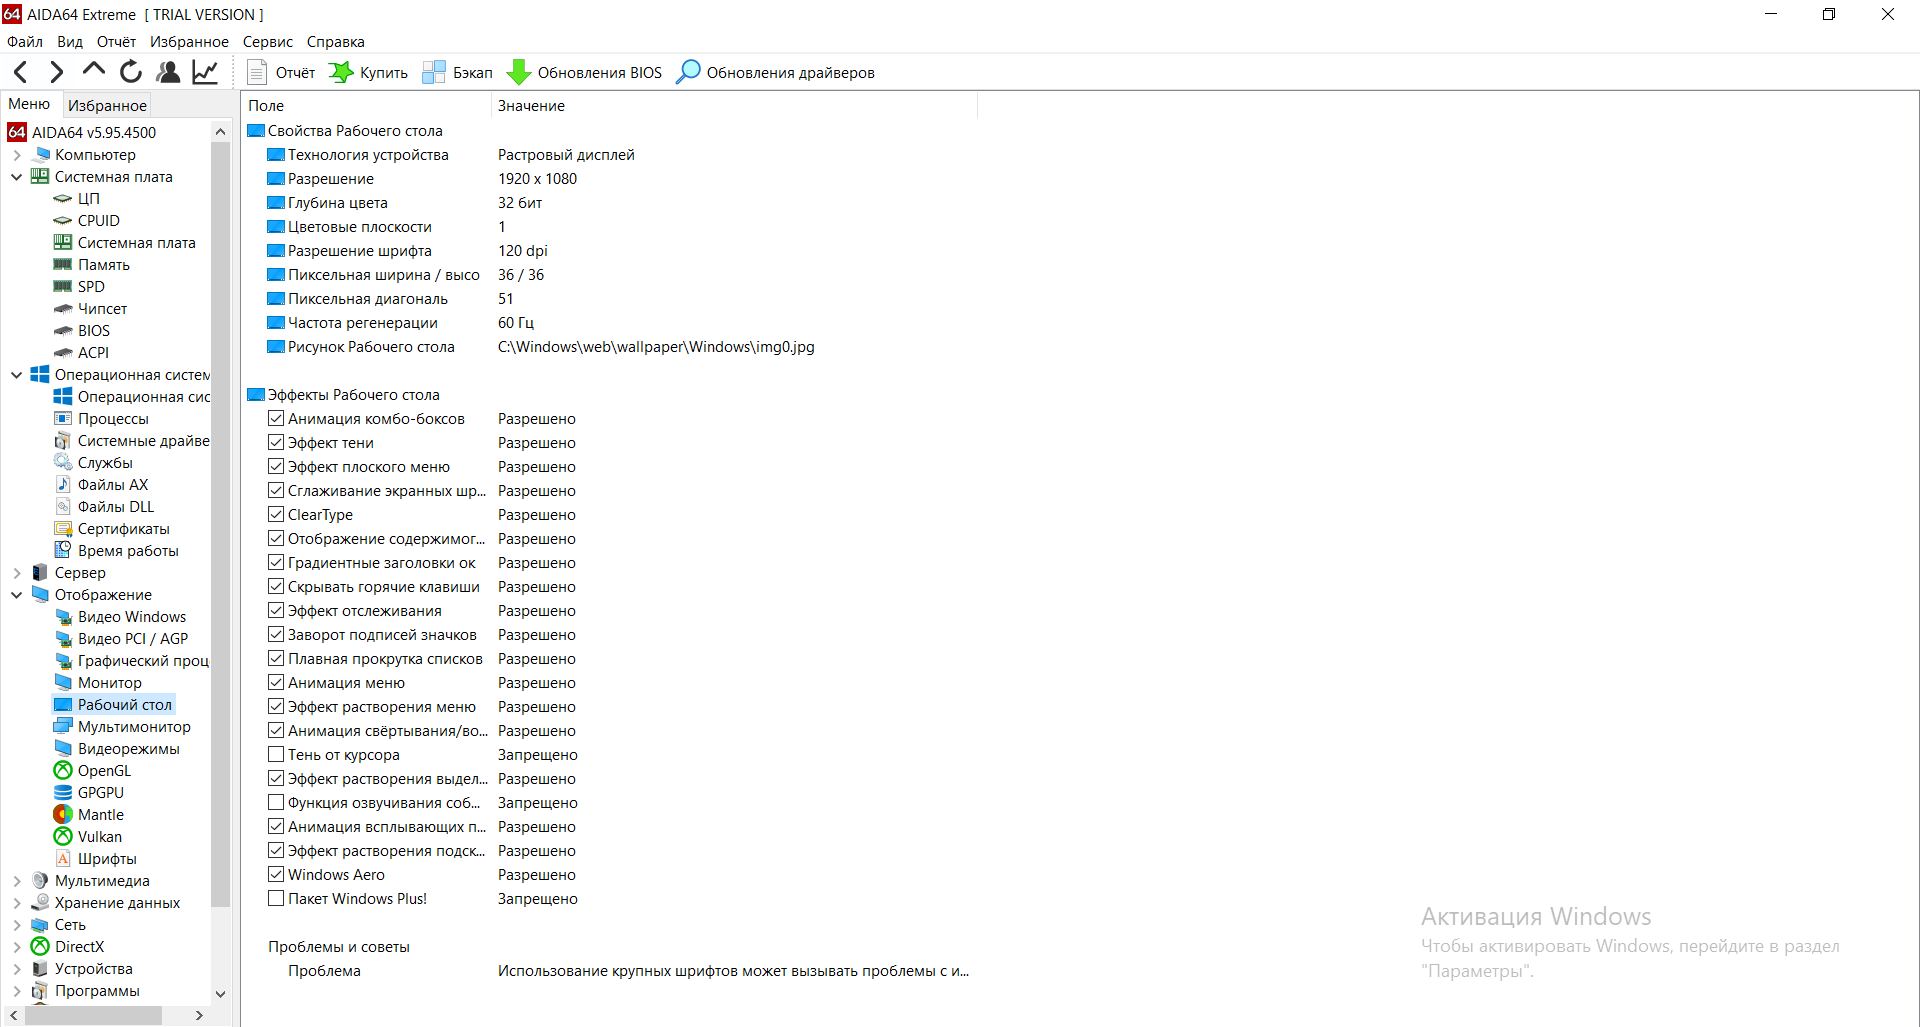
Task: Collapse the Отображение tree node
Action: [17, 595]
